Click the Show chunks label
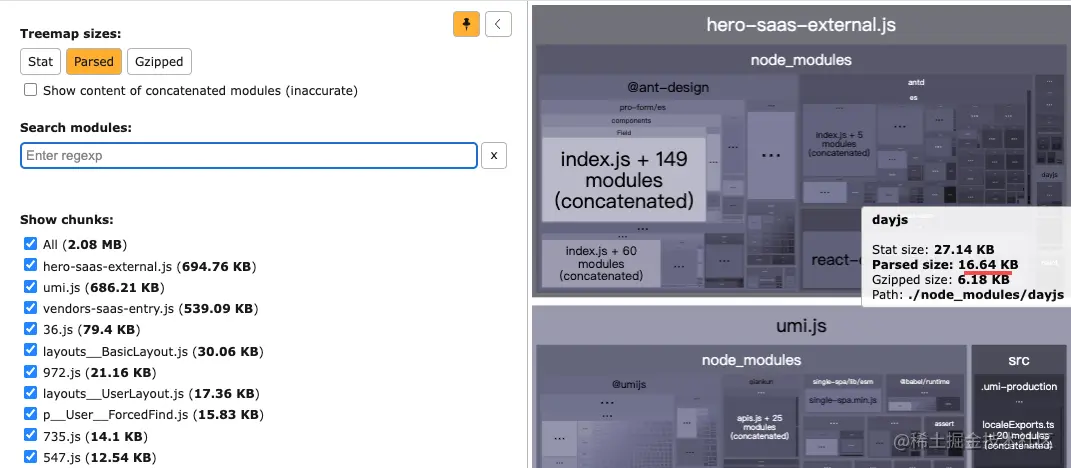The height and width of the screenshot is (468, 1071). click(66, 220)
